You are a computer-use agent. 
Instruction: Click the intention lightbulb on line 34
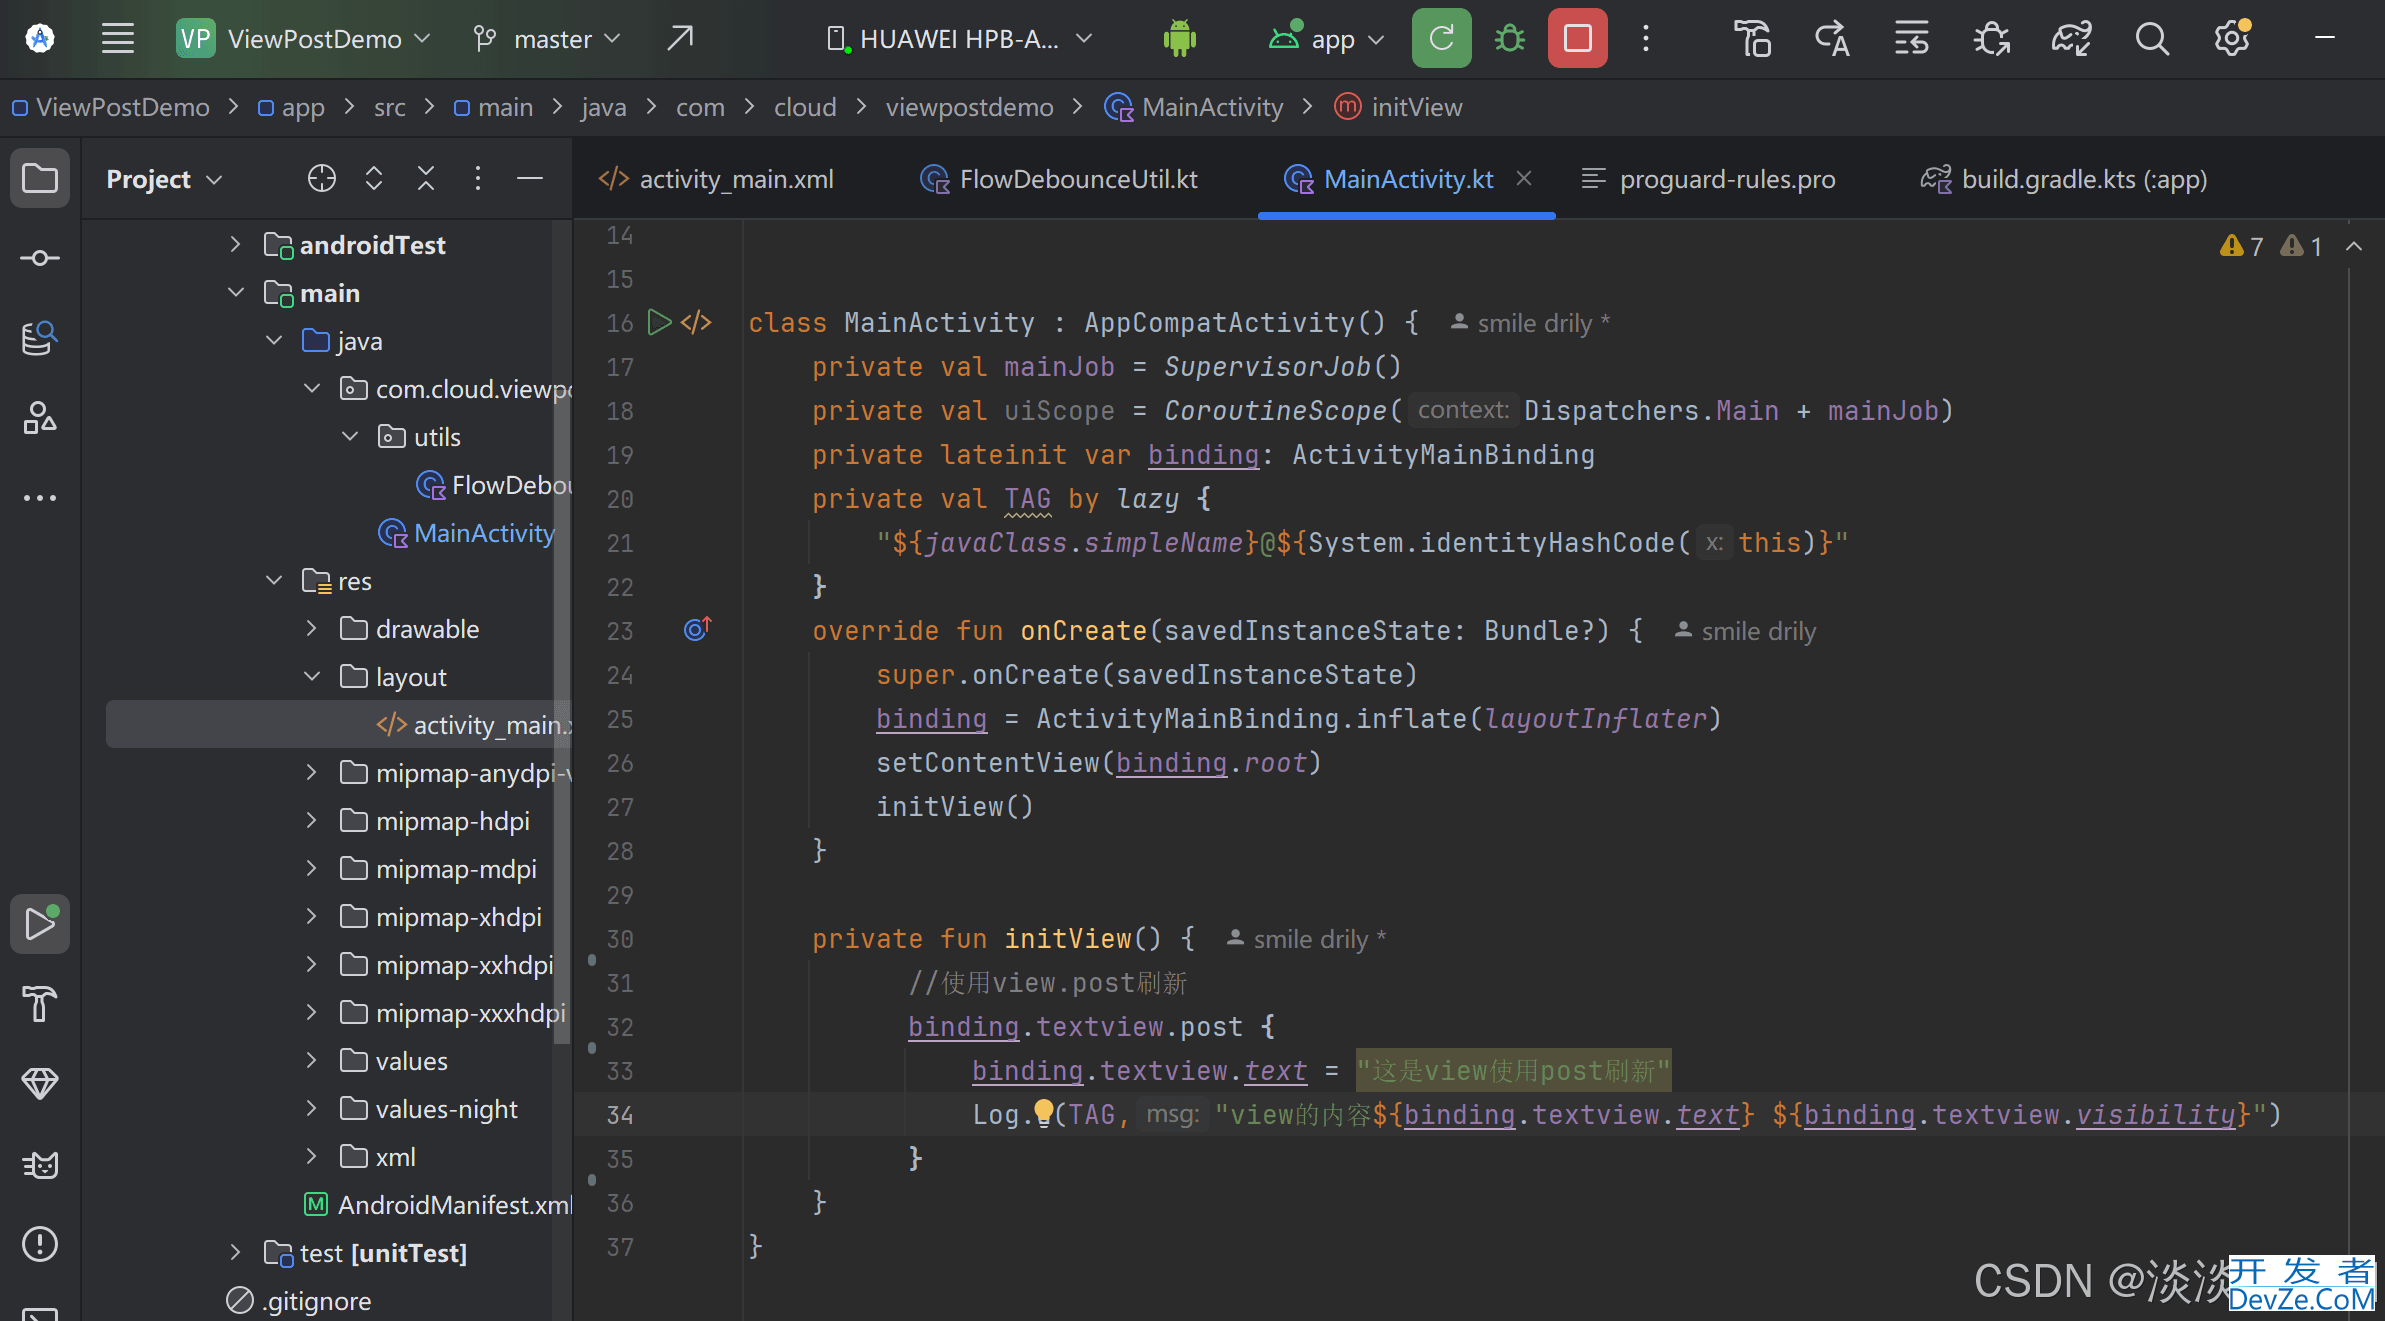pos(1043,1112)
